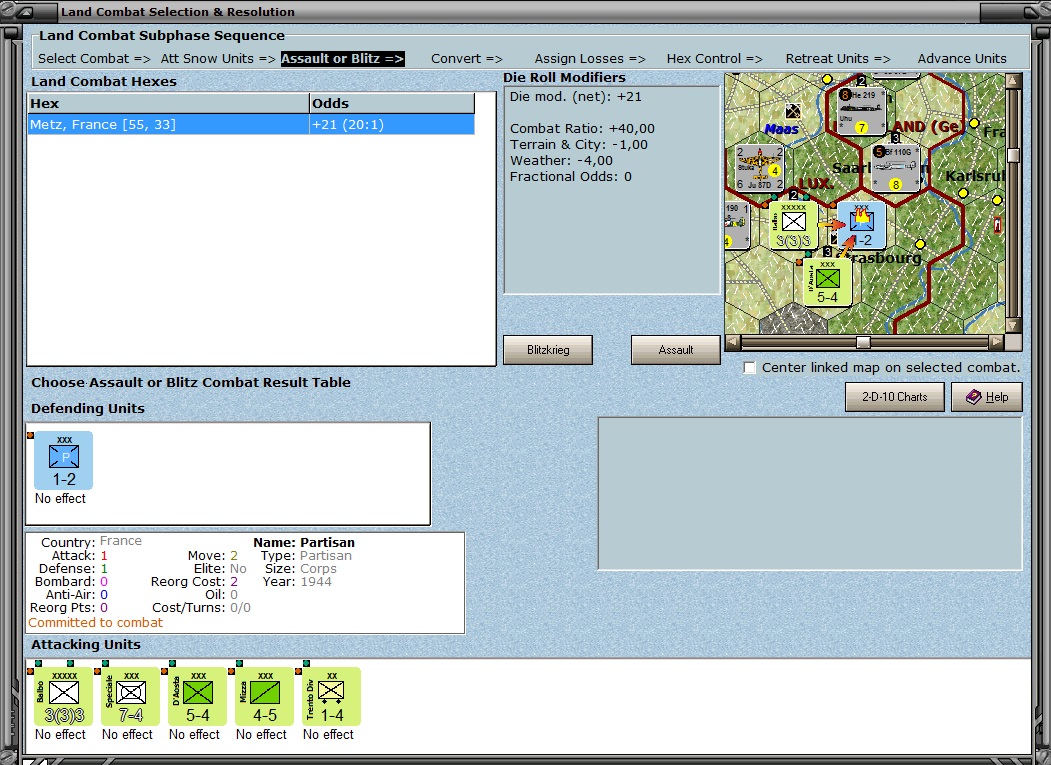1051x765 pixels.
Task: Go to Hex Control subphase
Action: [x=715, y=59]
